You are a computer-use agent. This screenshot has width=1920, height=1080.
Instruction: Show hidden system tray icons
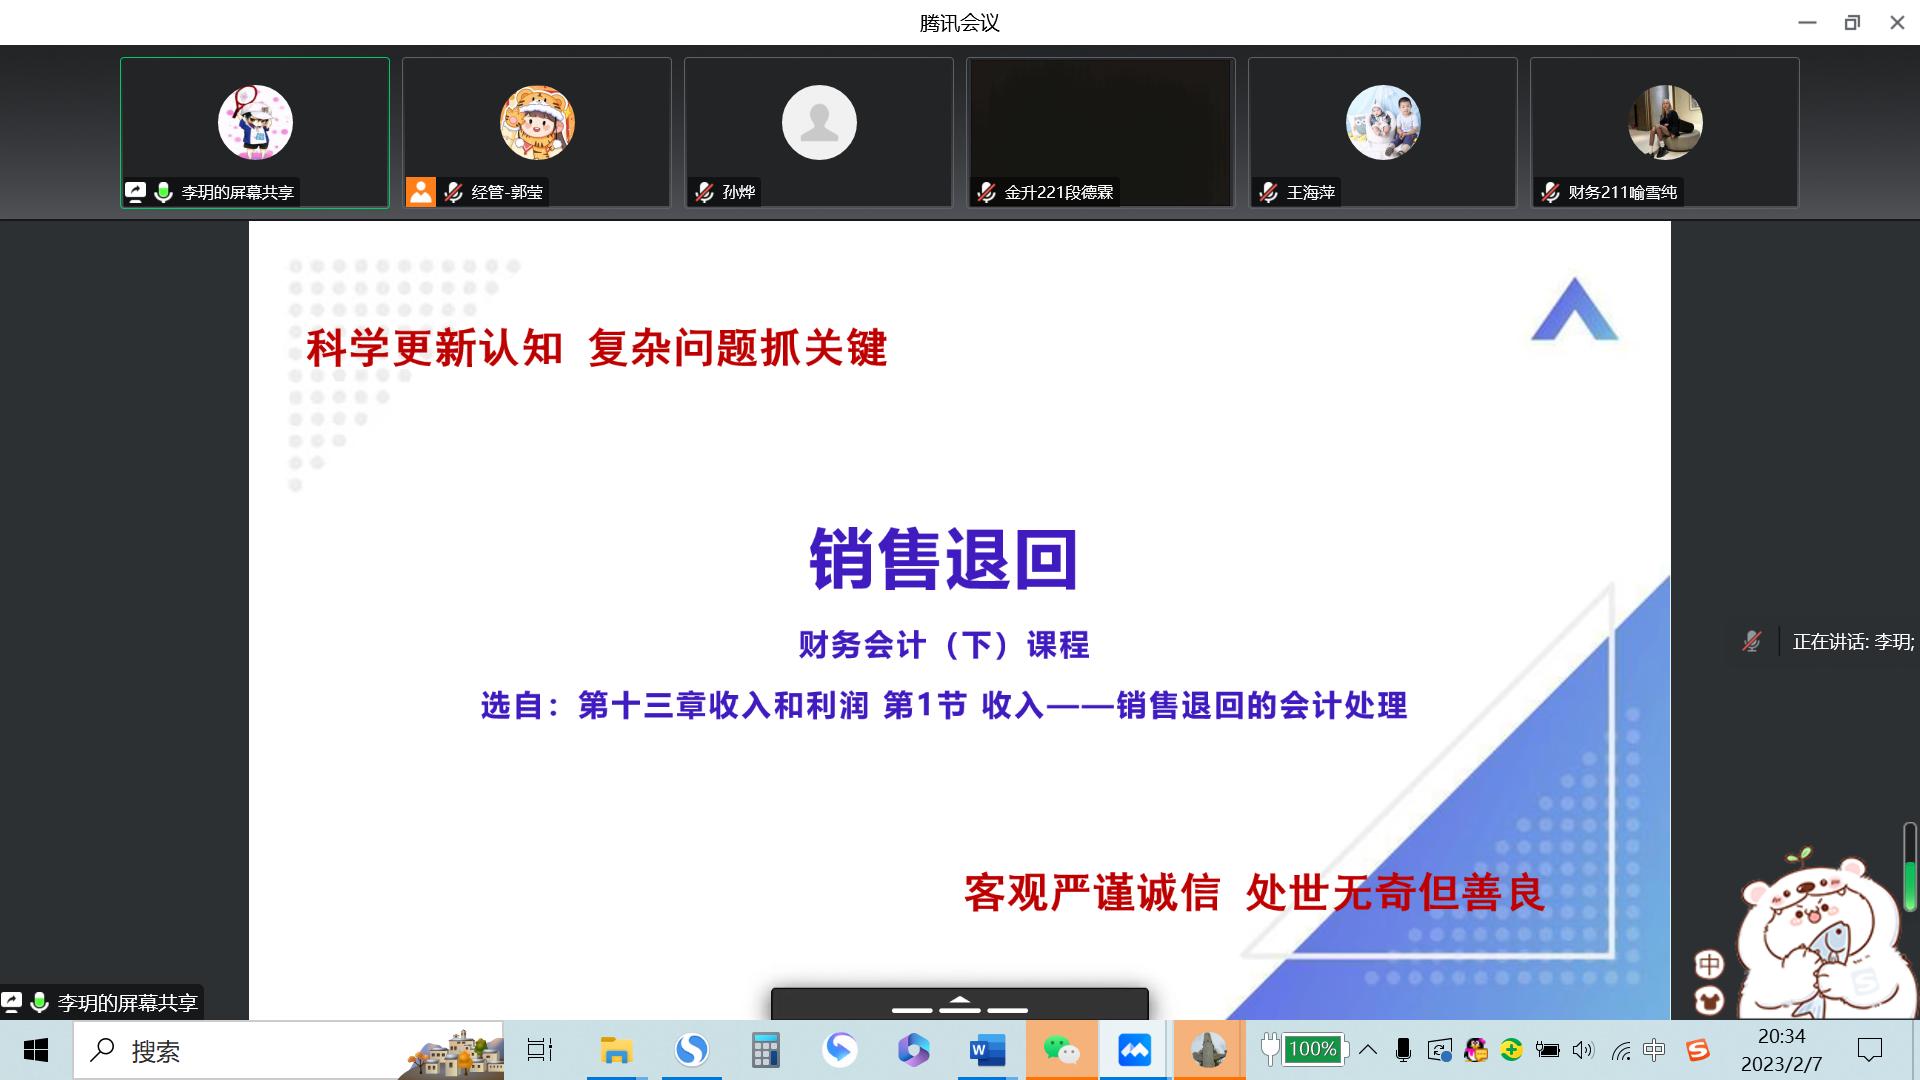(x=1368, y=1050)
